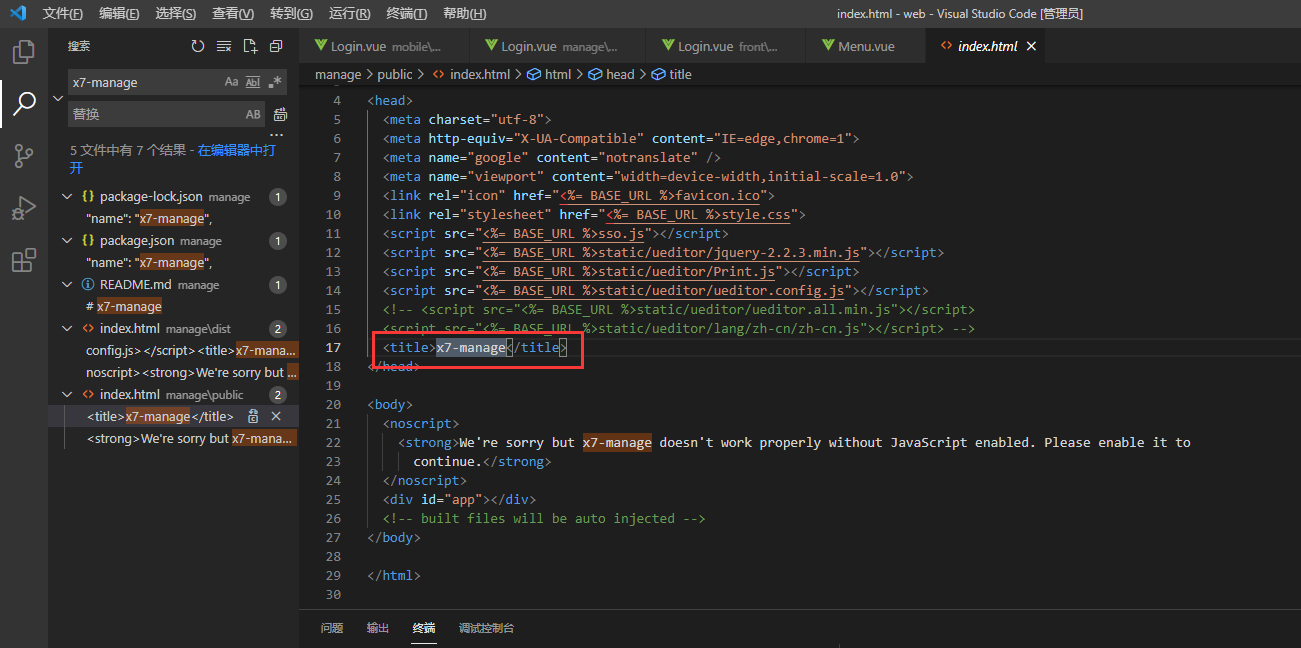
Task: Collapse the package-lock.json results
Action: 67,197
